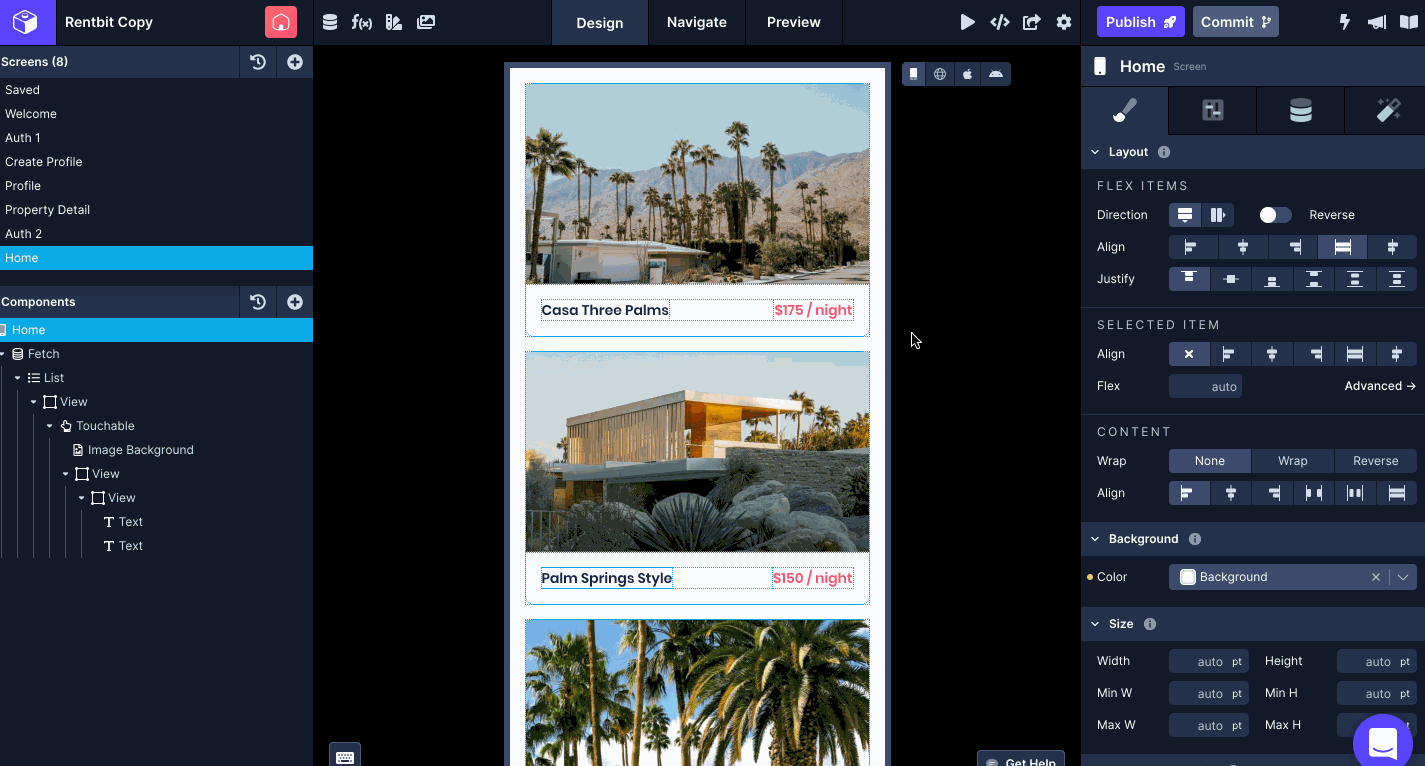The image size is (1425, 766).
Task: Select the Wrap content option
Action: click(x=1293, y=461)
